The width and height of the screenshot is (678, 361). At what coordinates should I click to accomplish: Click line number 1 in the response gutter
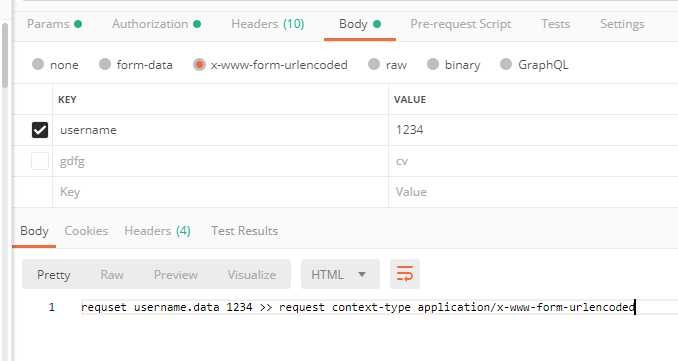tap(51, 307)
